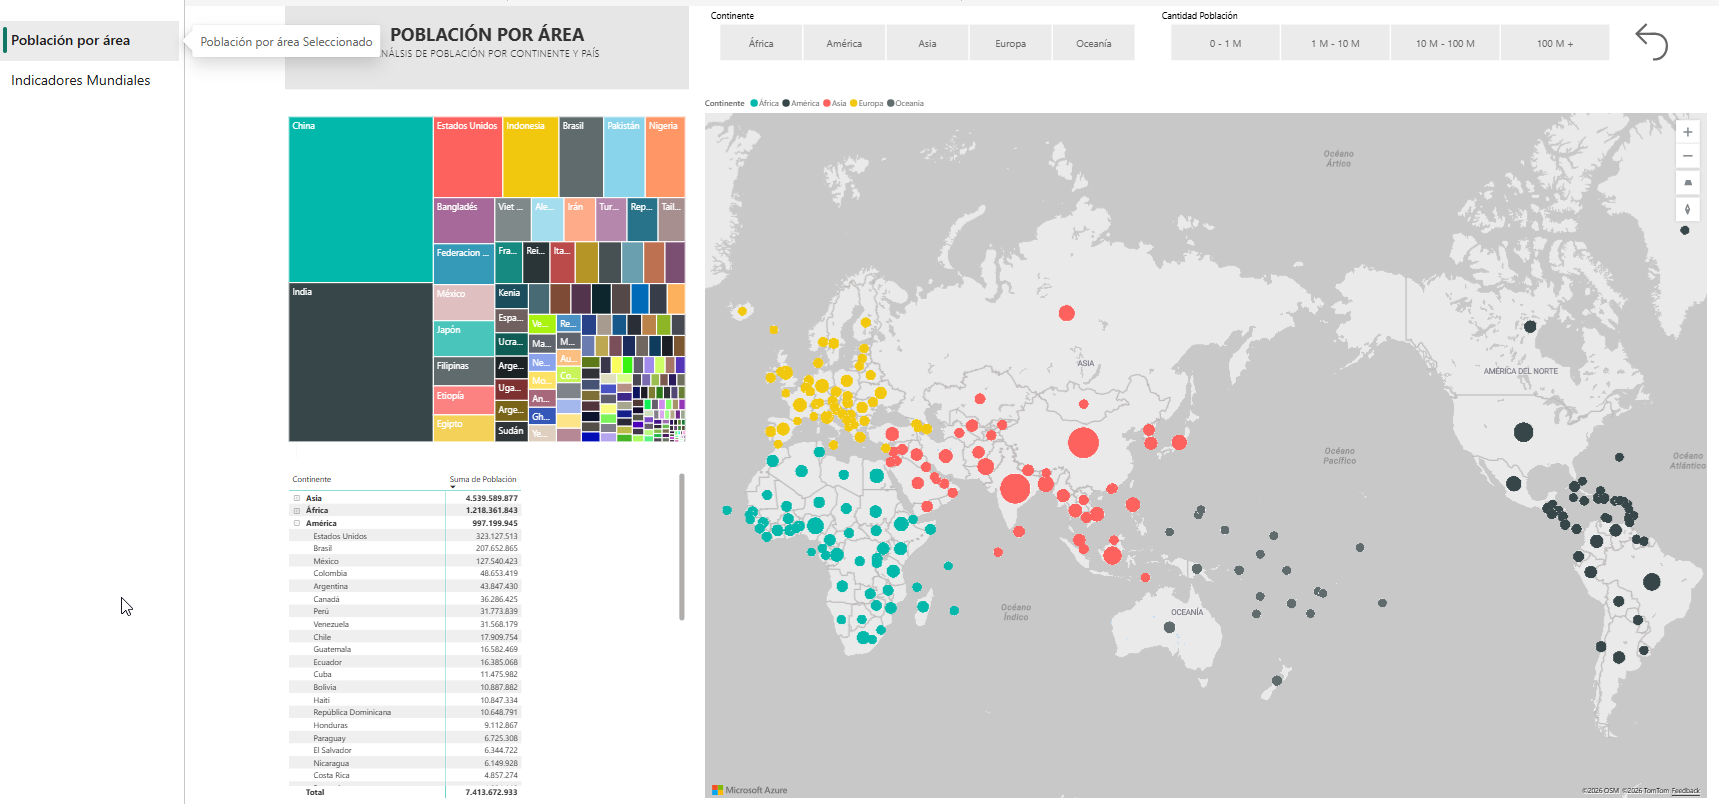Select the India bubble on the map
Viewport: 1719px width, 804px height.
pyautogui.click(x=1015, y=488)
